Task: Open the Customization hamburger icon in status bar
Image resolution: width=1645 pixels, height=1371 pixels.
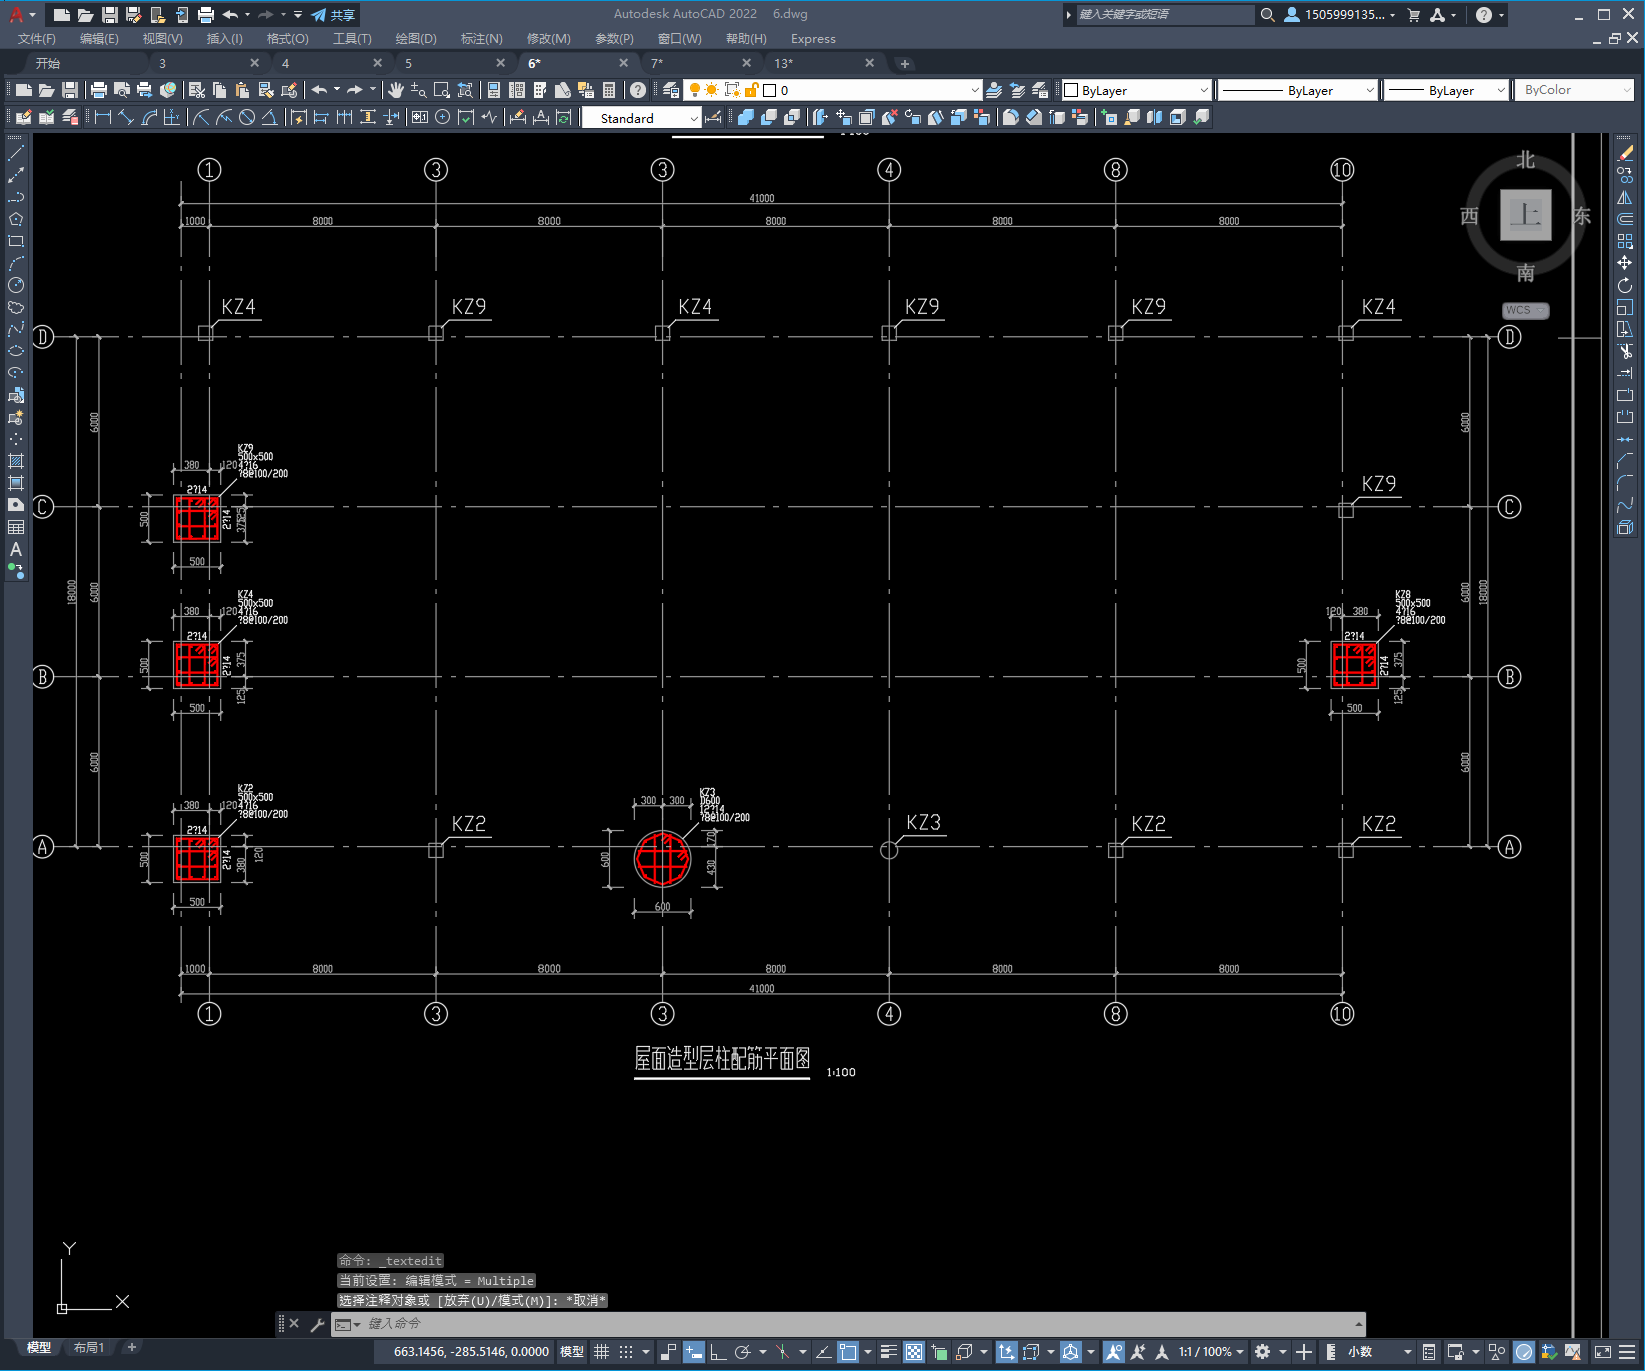Action: click(1628, 1352)
